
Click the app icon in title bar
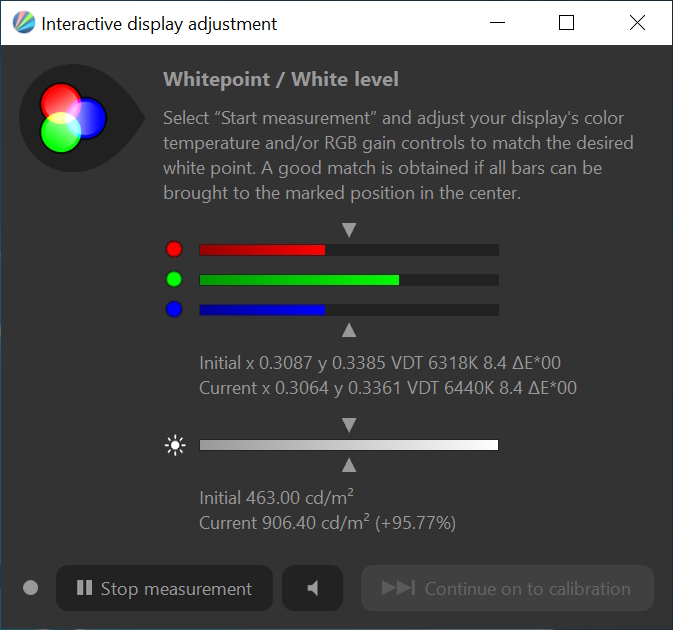click(24, 23)
